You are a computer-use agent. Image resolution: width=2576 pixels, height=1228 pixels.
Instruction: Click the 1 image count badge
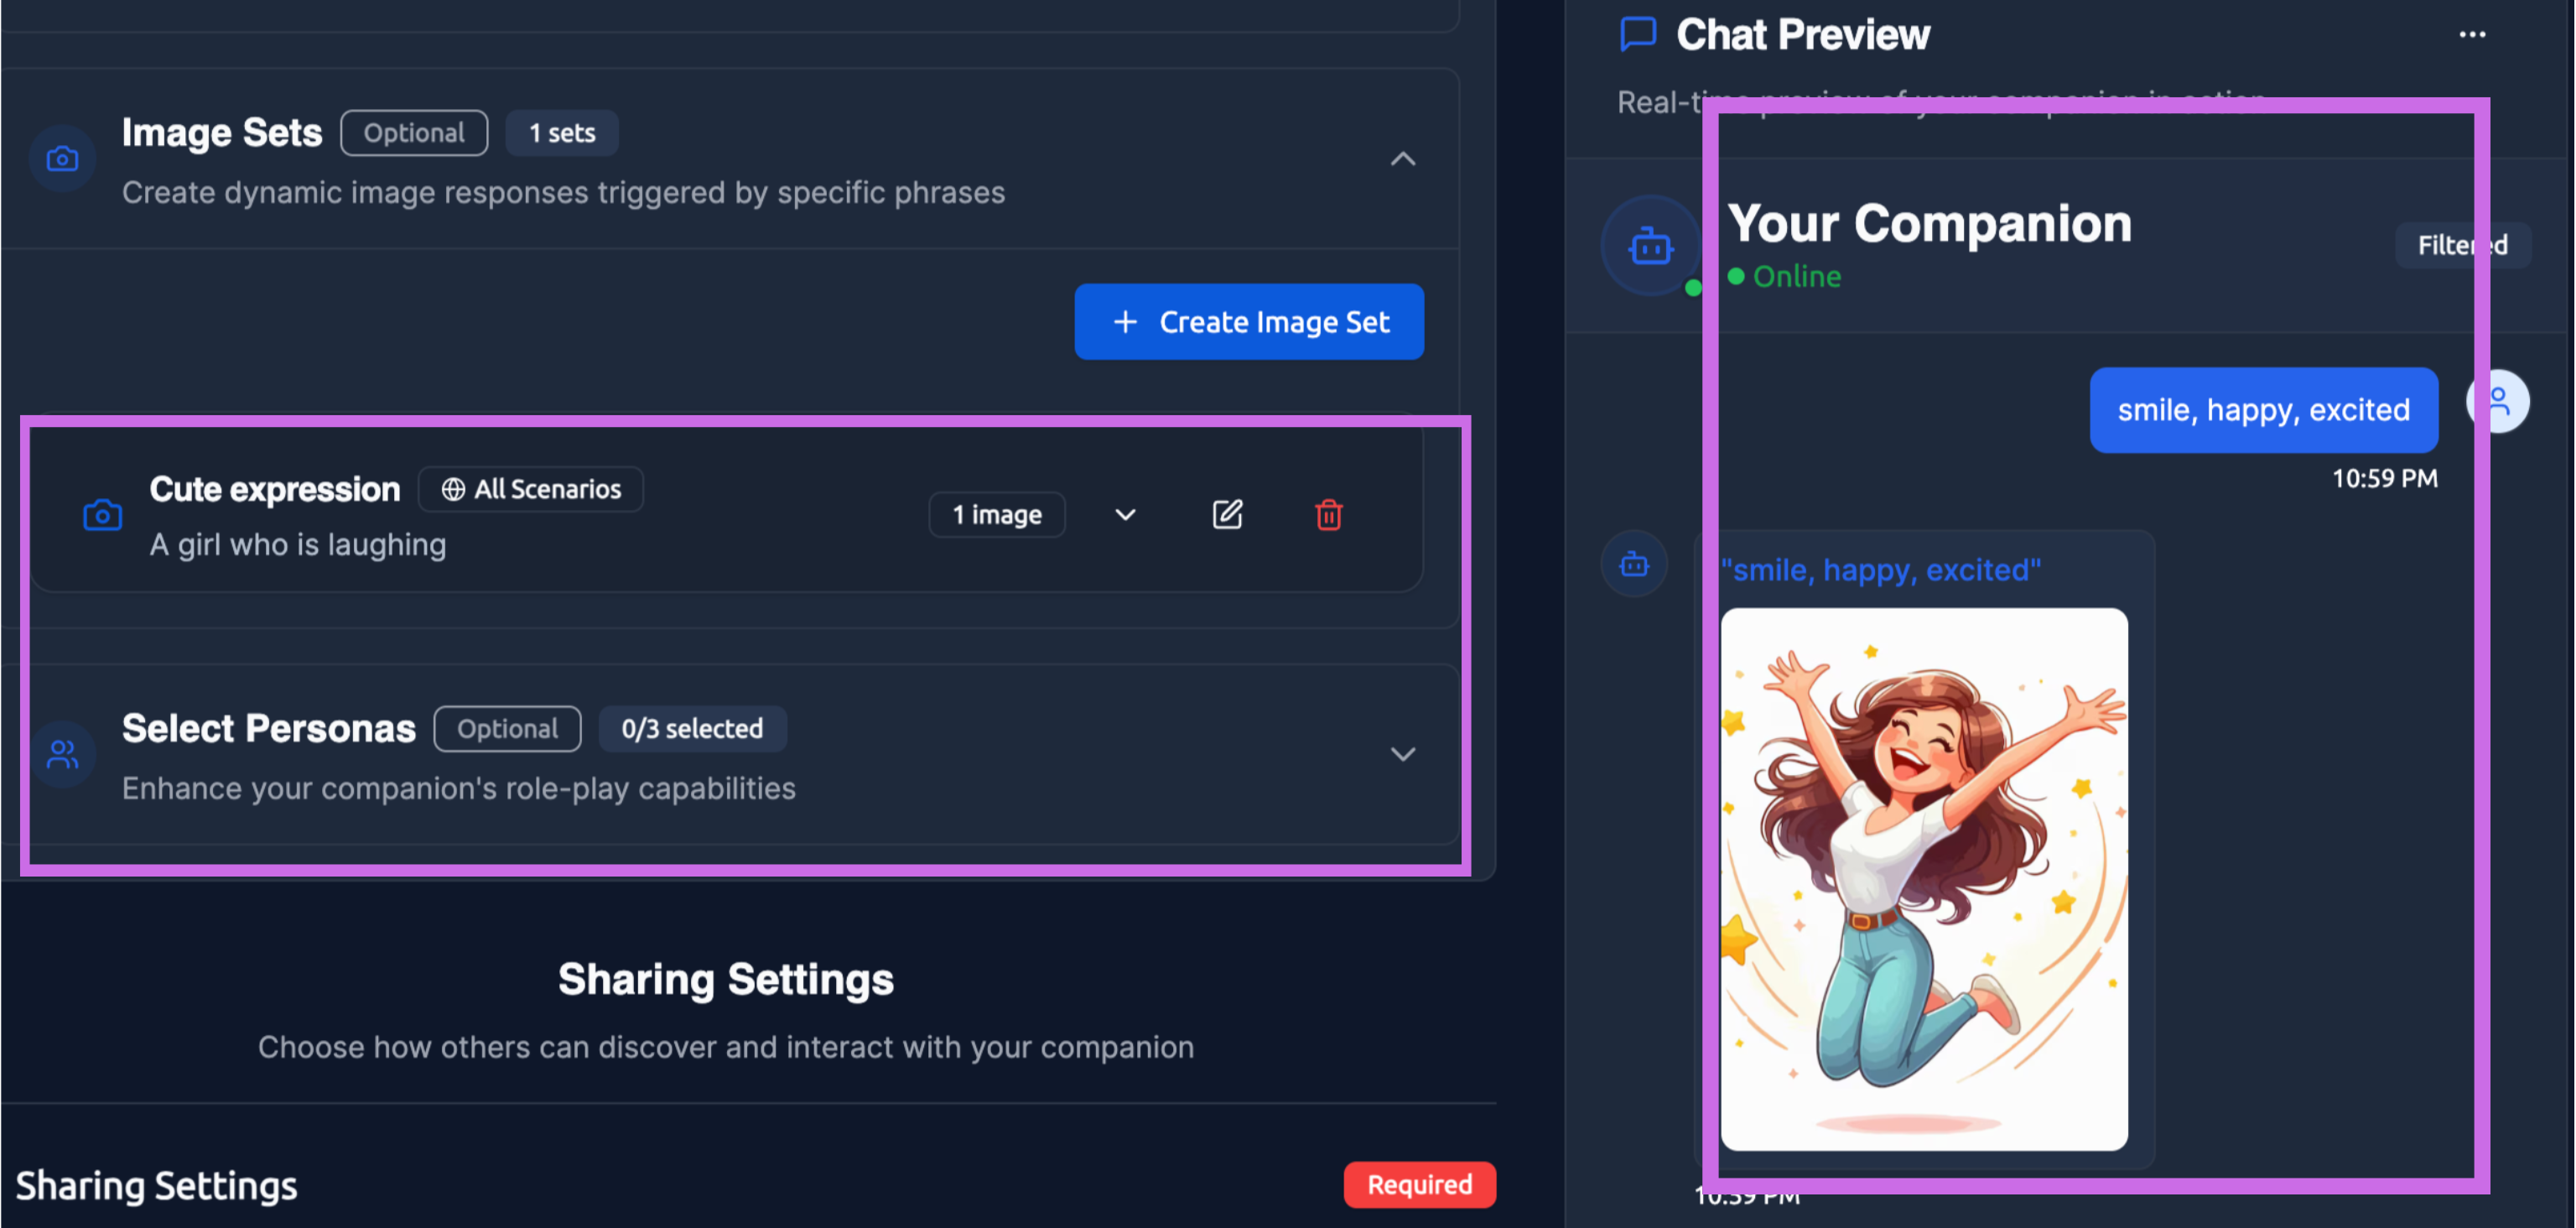[x=997, y=515]
